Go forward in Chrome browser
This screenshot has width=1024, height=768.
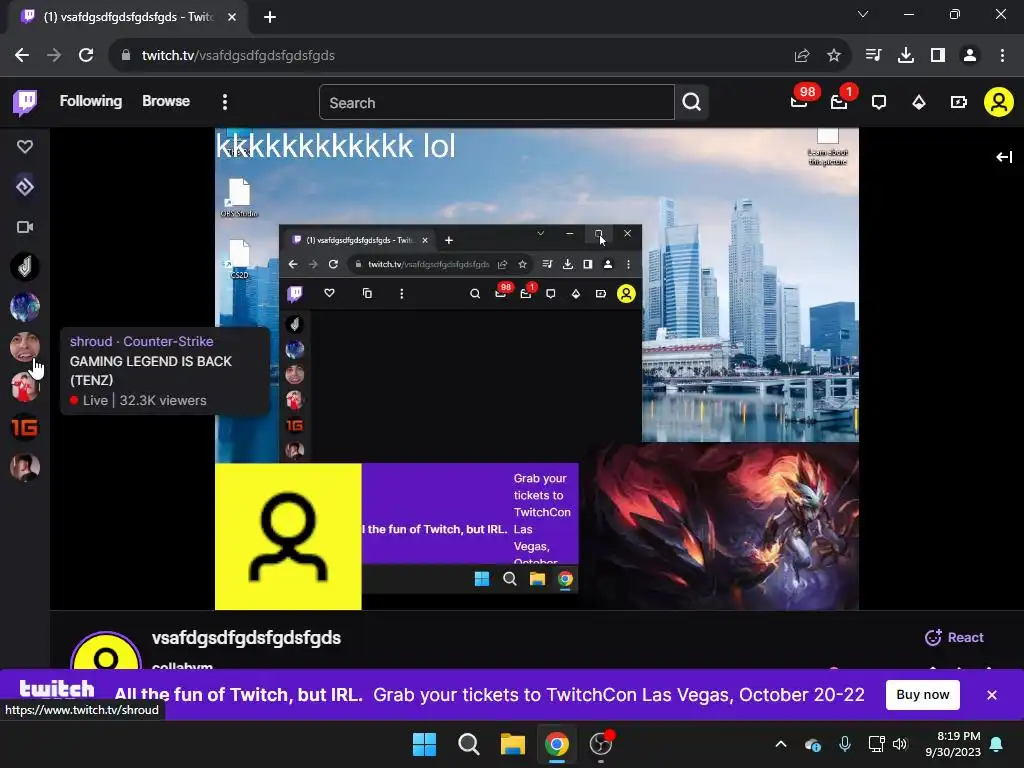[54, 56]
